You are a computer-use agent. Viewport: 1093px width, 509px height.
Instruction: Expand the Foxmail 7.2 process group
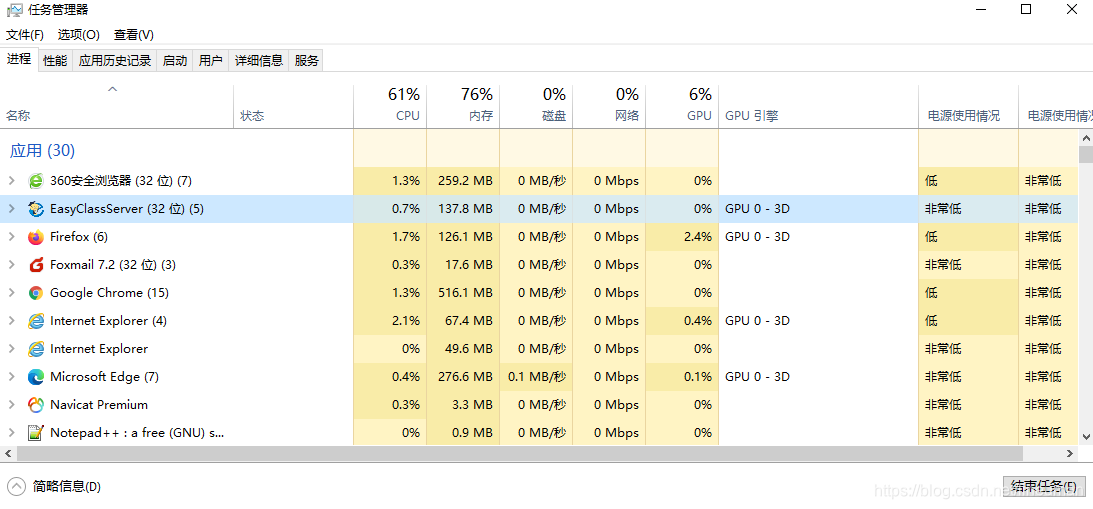pyautogui.click(x=11, y=265)
